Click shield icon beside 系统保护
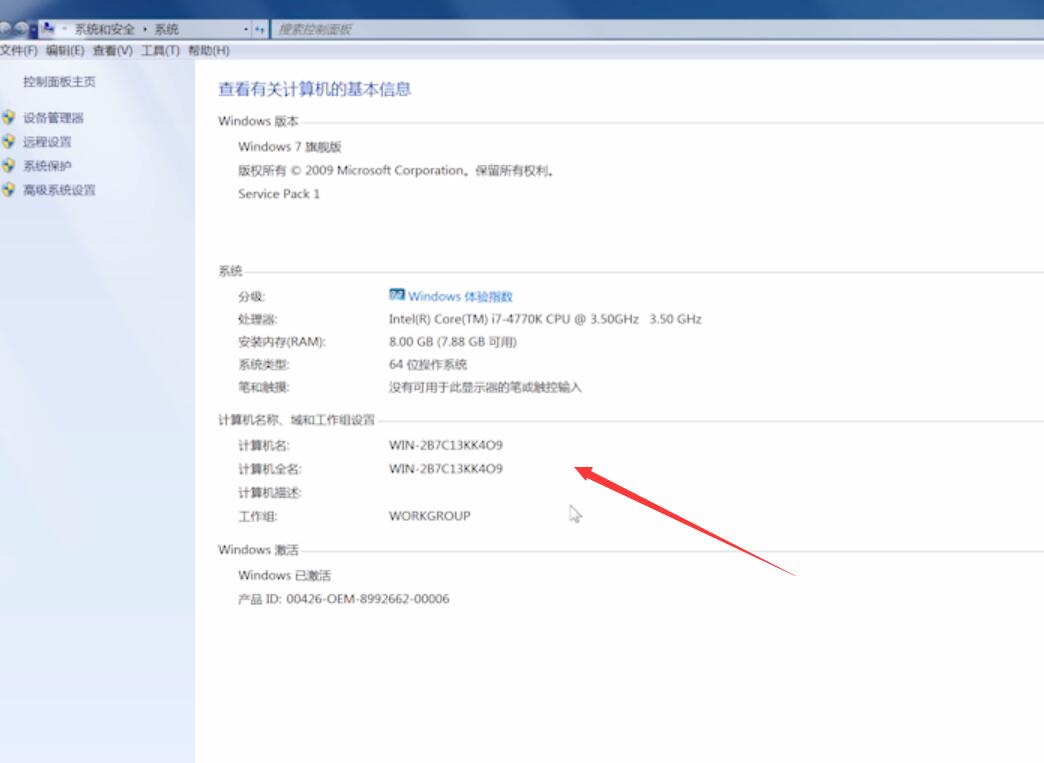Viewport: 1044px width, 763px height. [x=8, y=166]
